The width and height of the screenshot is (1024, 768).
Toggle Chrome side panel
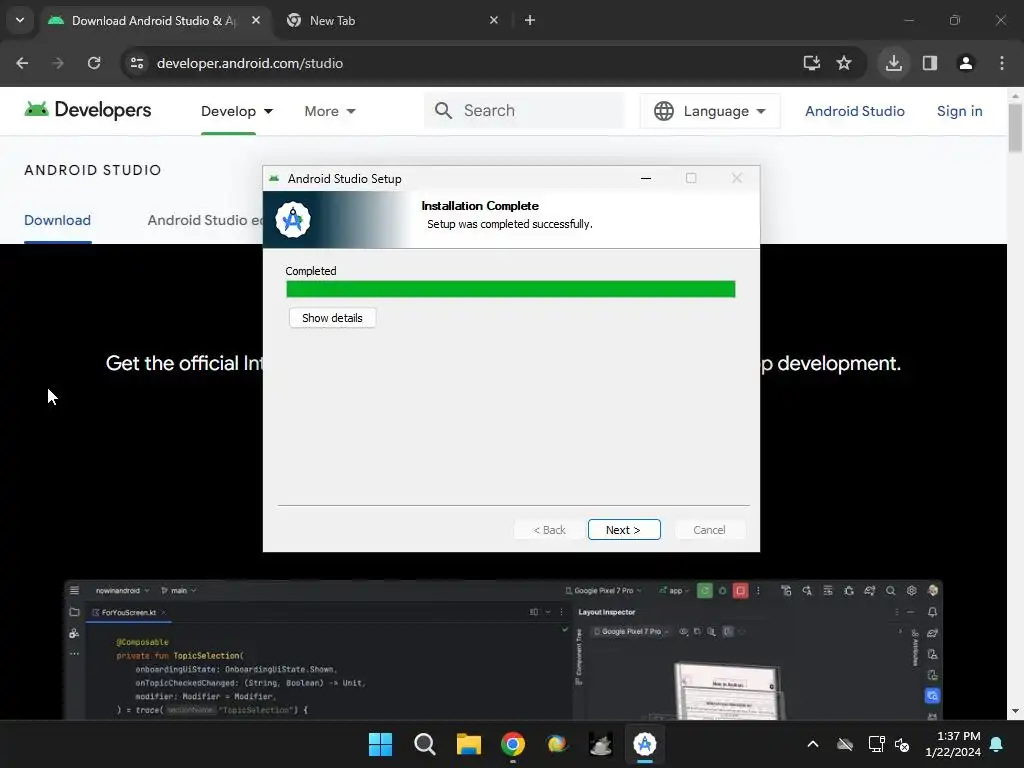click(930, 63)
